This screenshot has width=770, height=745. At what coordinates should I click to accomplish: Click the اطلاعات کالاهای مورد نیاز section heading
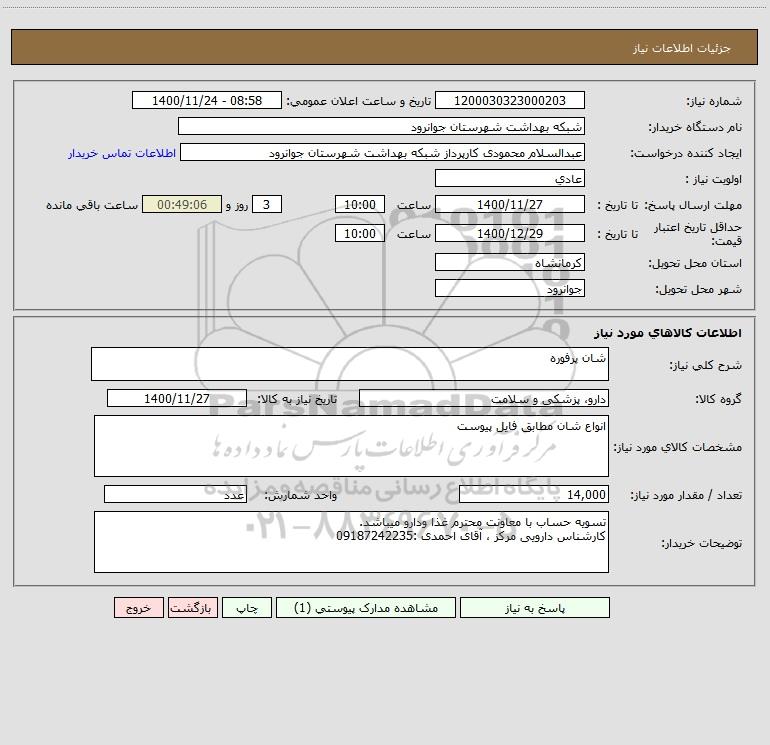coord(668,333)
